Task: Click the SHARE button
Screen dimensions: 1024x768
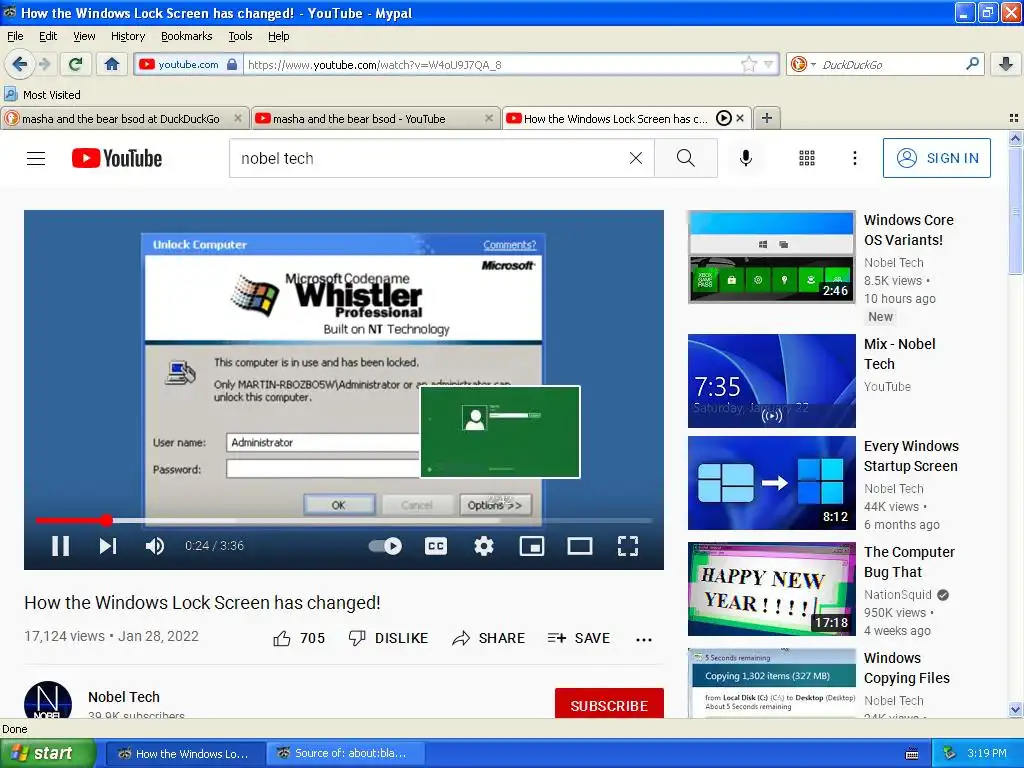Action: [488, 638]
